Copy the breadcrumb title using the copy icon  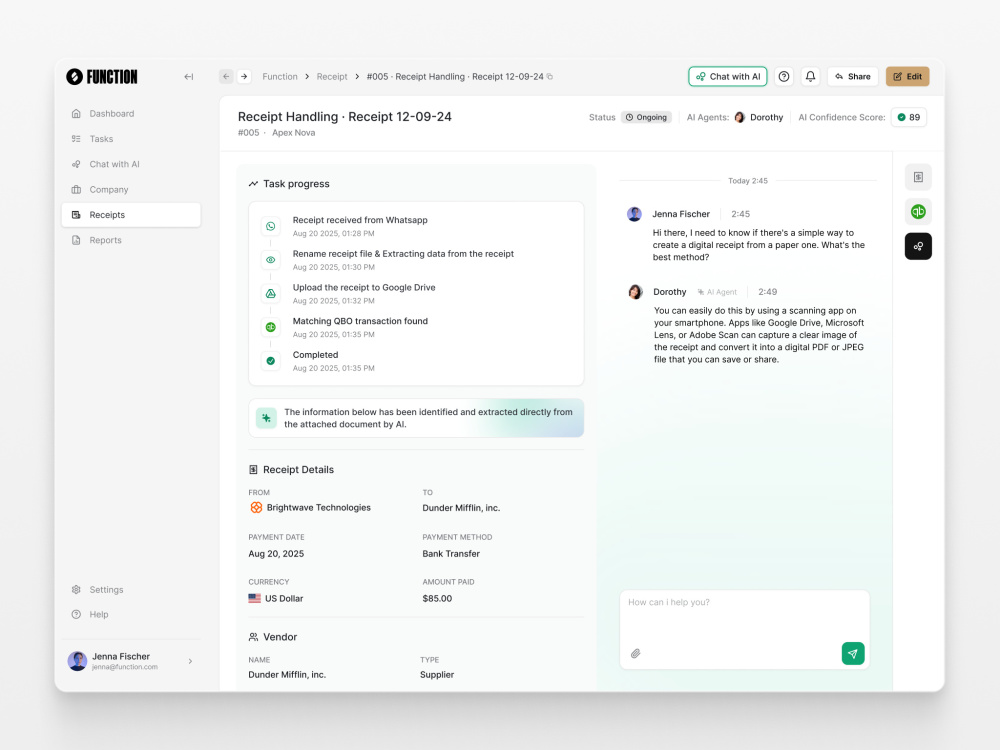tap(550, 77)
